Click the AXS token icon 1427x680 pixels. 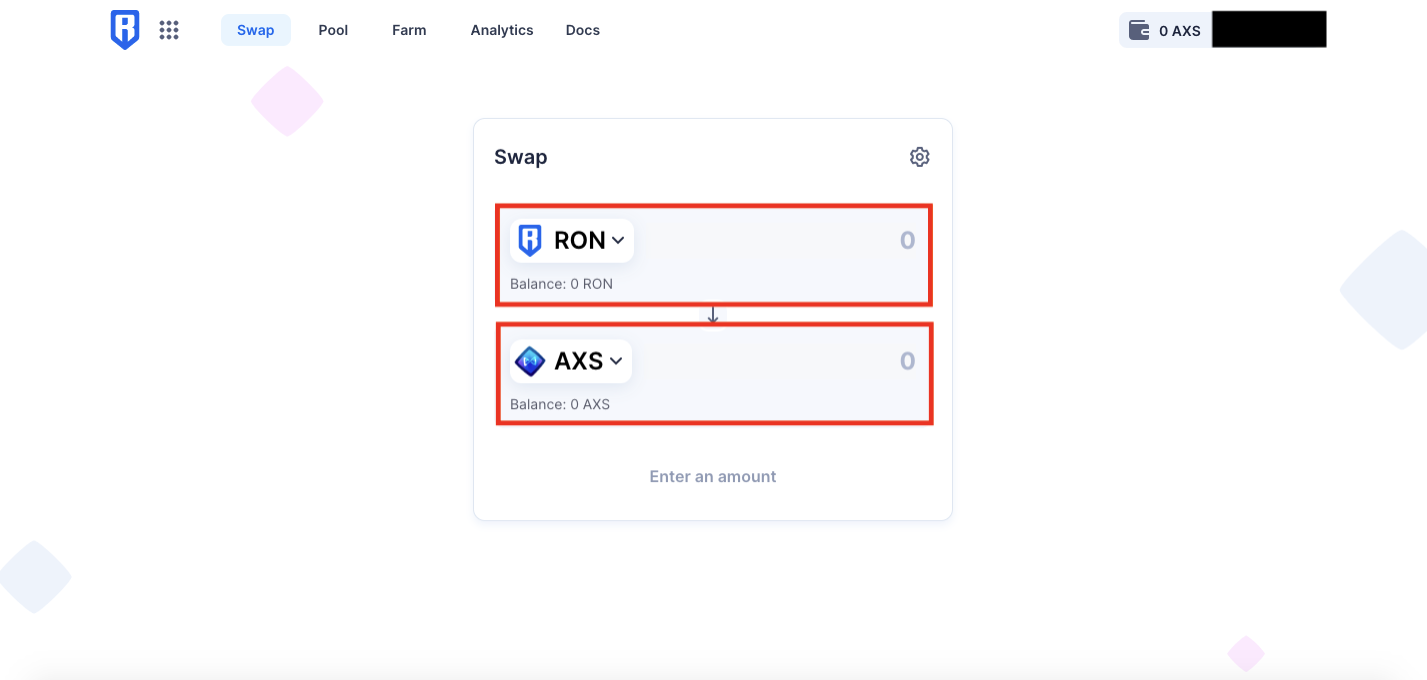coord(529,361)
